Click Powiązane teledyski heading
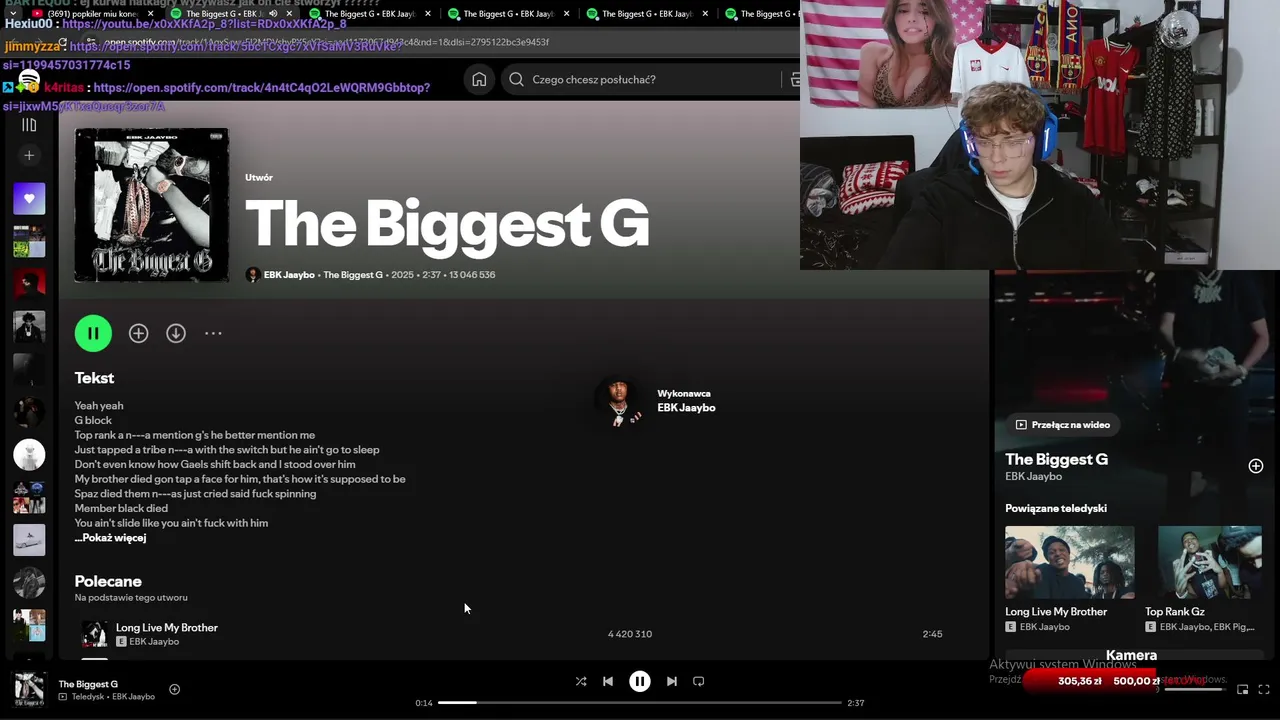 [x=1056, y=508]
